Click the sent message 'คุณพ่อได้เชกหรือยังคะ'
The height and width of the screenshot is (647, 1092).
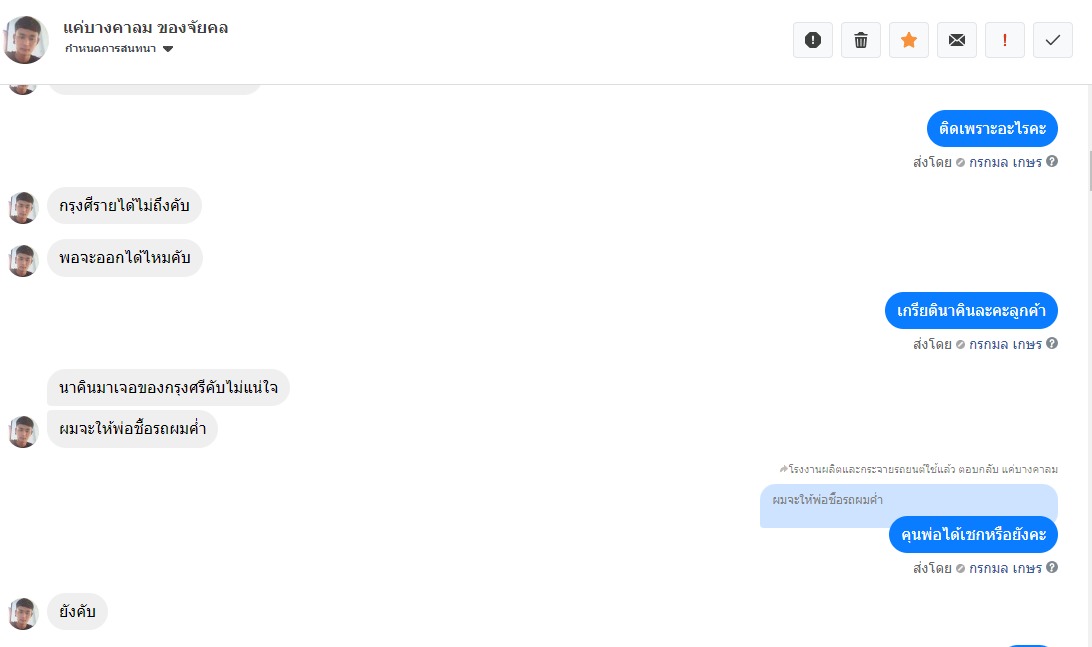[973, 535]
